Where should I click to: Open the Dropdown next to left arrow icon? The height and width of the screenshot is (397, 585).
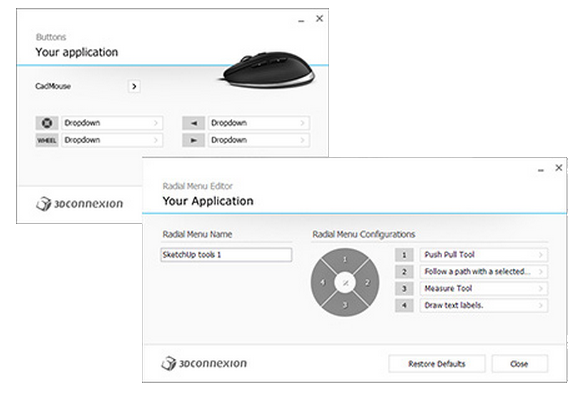click(x=259, y=123)
